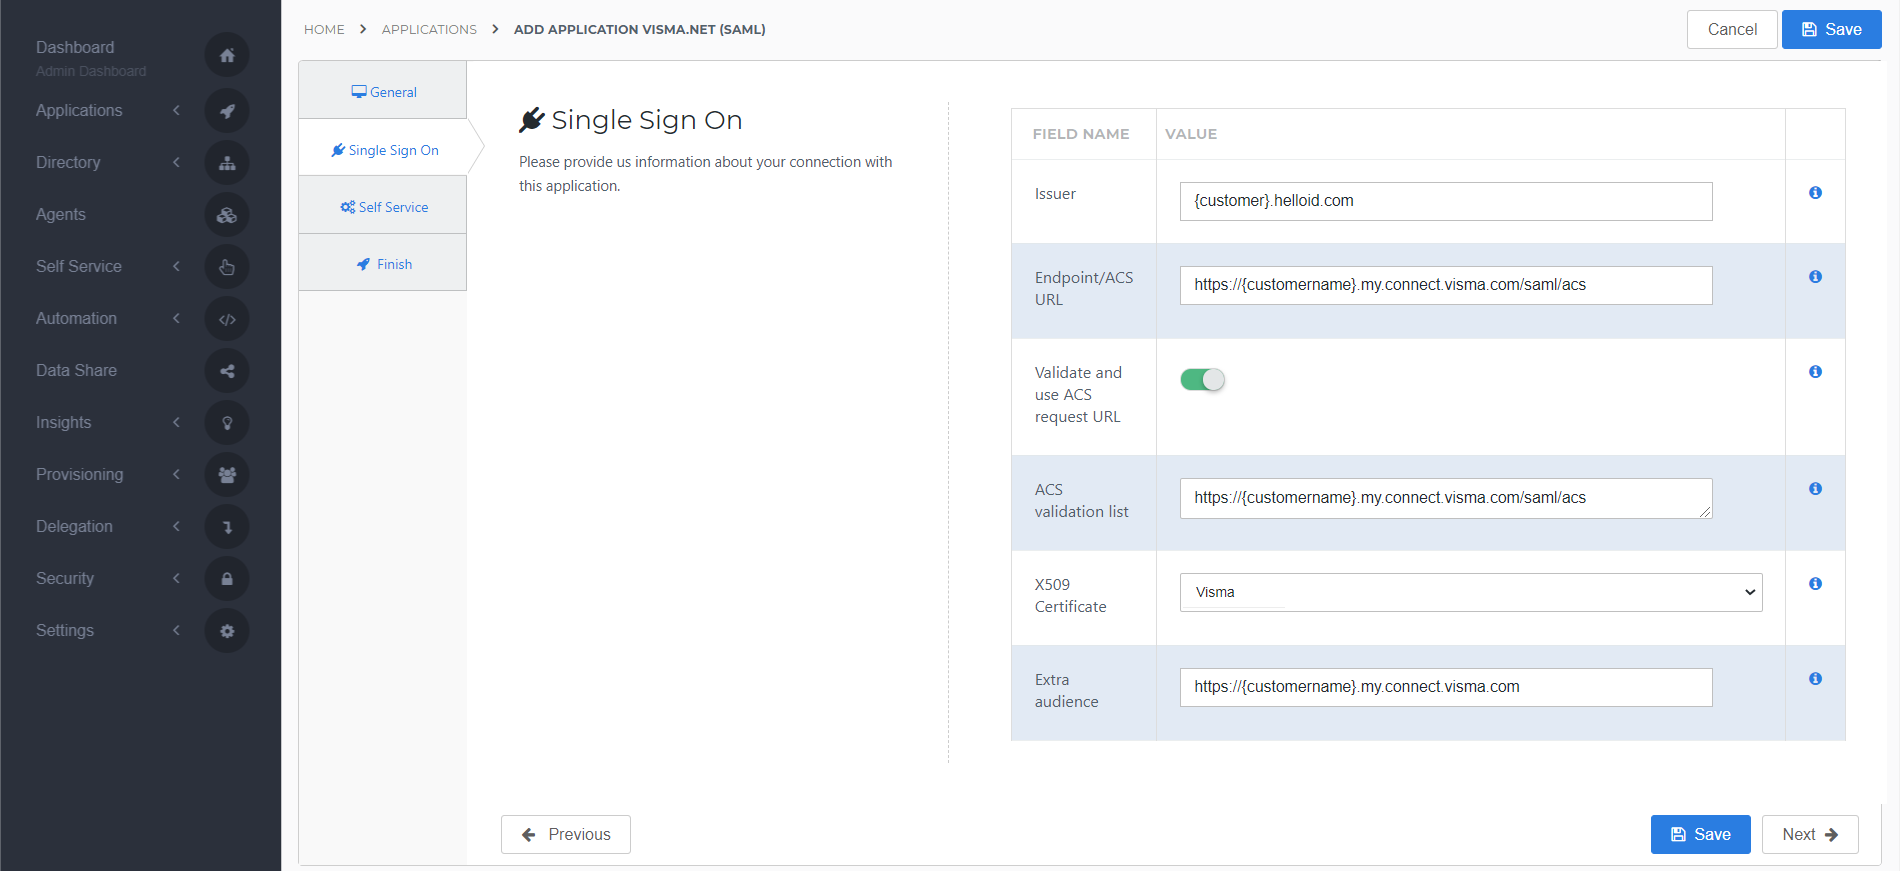Click the top Save button
Viewport: 1900px width, 871px height.
[1831, 29]
